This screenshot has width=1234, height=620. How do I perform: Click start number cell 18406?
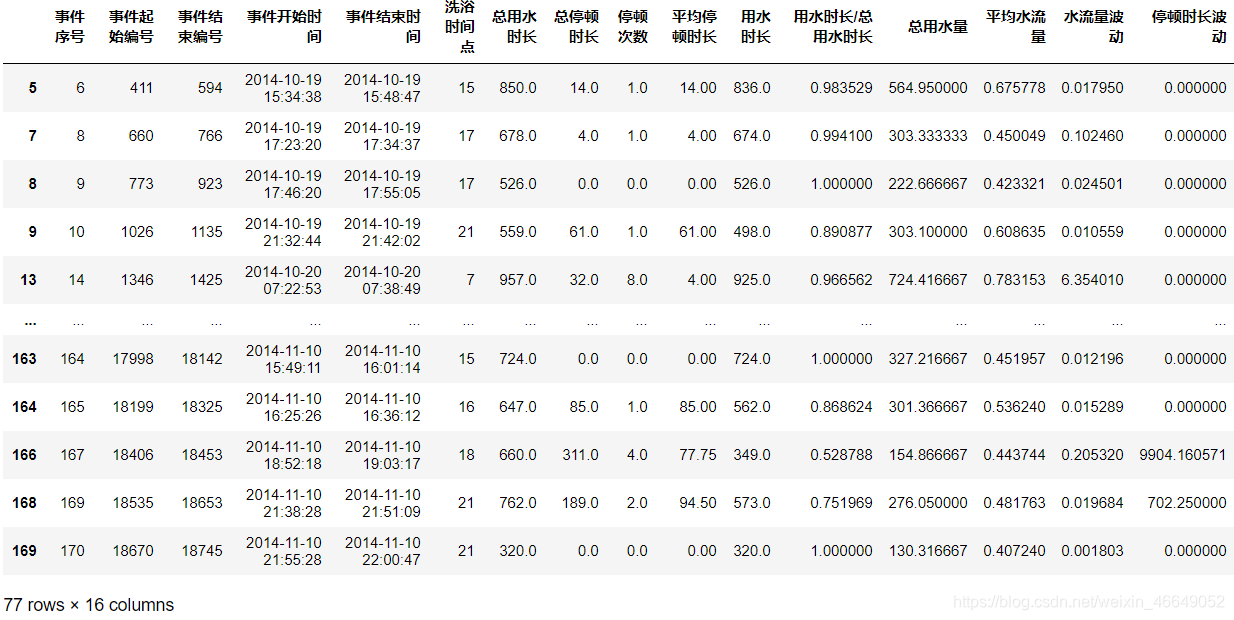pyautogui.click(x=133, y=455)
